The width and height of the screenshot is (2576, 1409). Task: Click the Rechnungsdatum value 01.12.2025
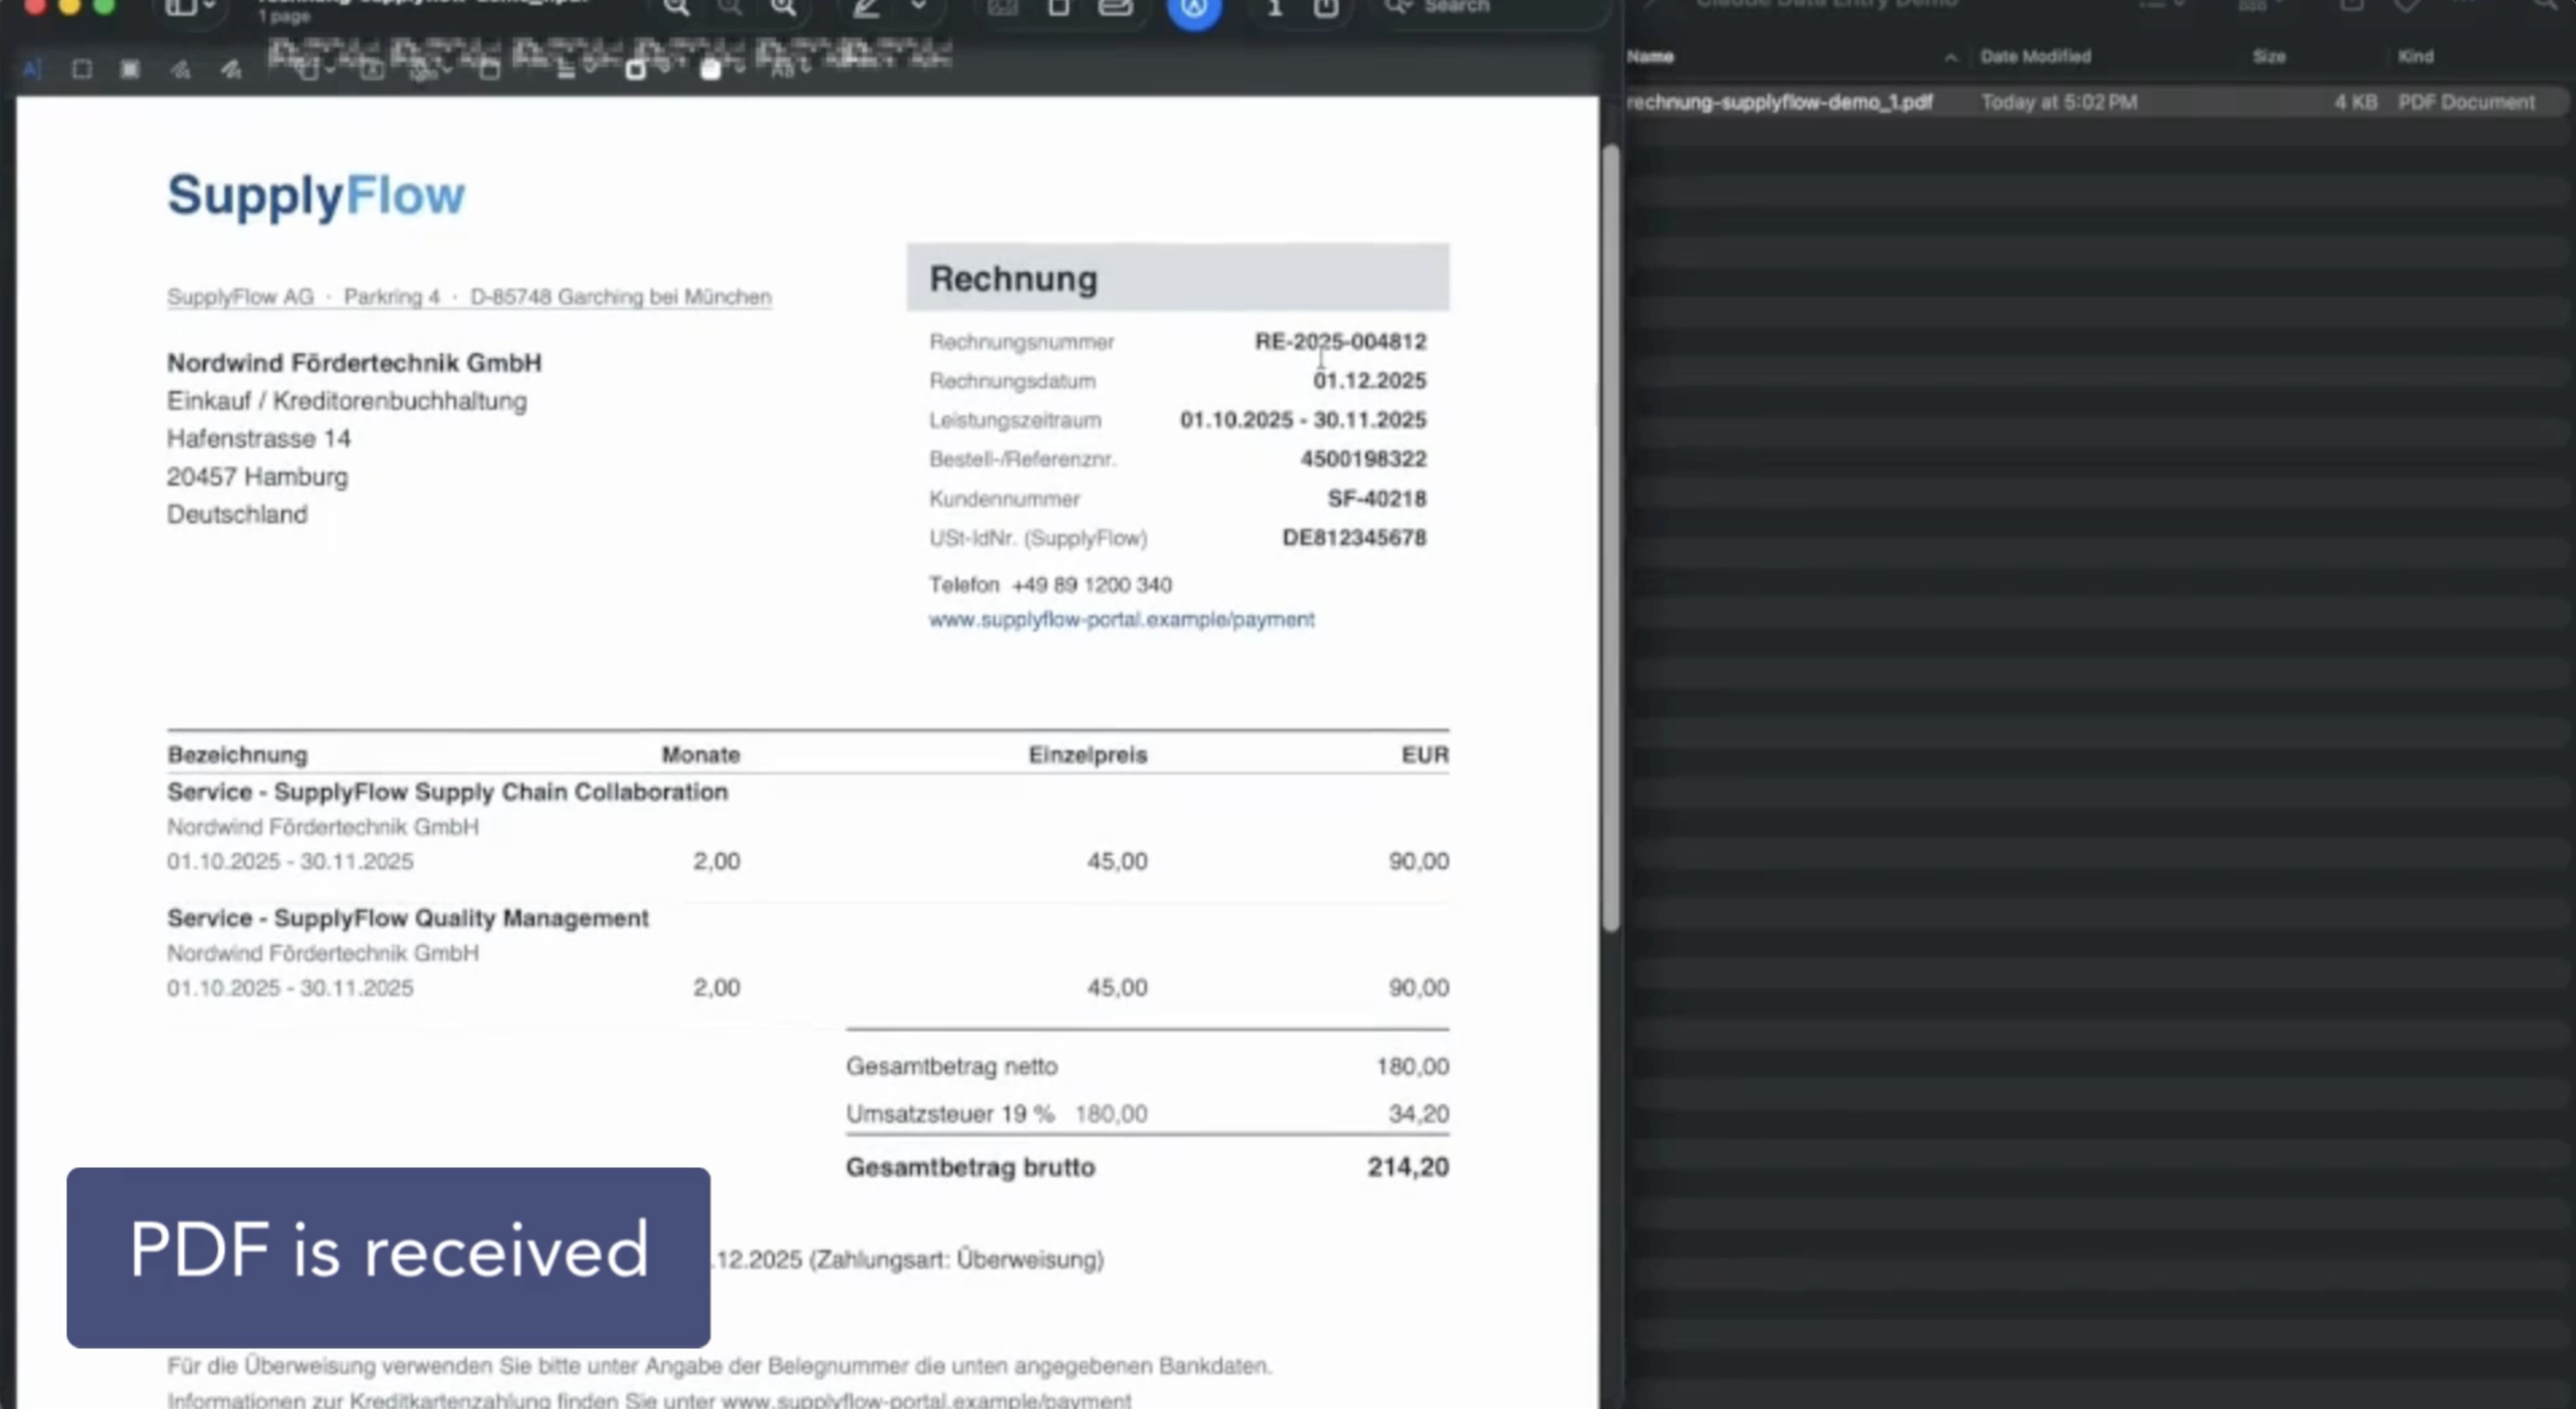point(1369,381)
